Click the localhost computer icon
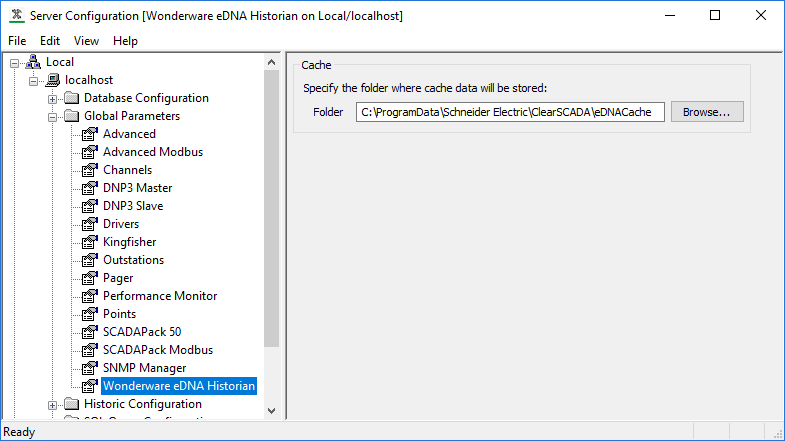This screenshot has height=441, width=785. 52,80
